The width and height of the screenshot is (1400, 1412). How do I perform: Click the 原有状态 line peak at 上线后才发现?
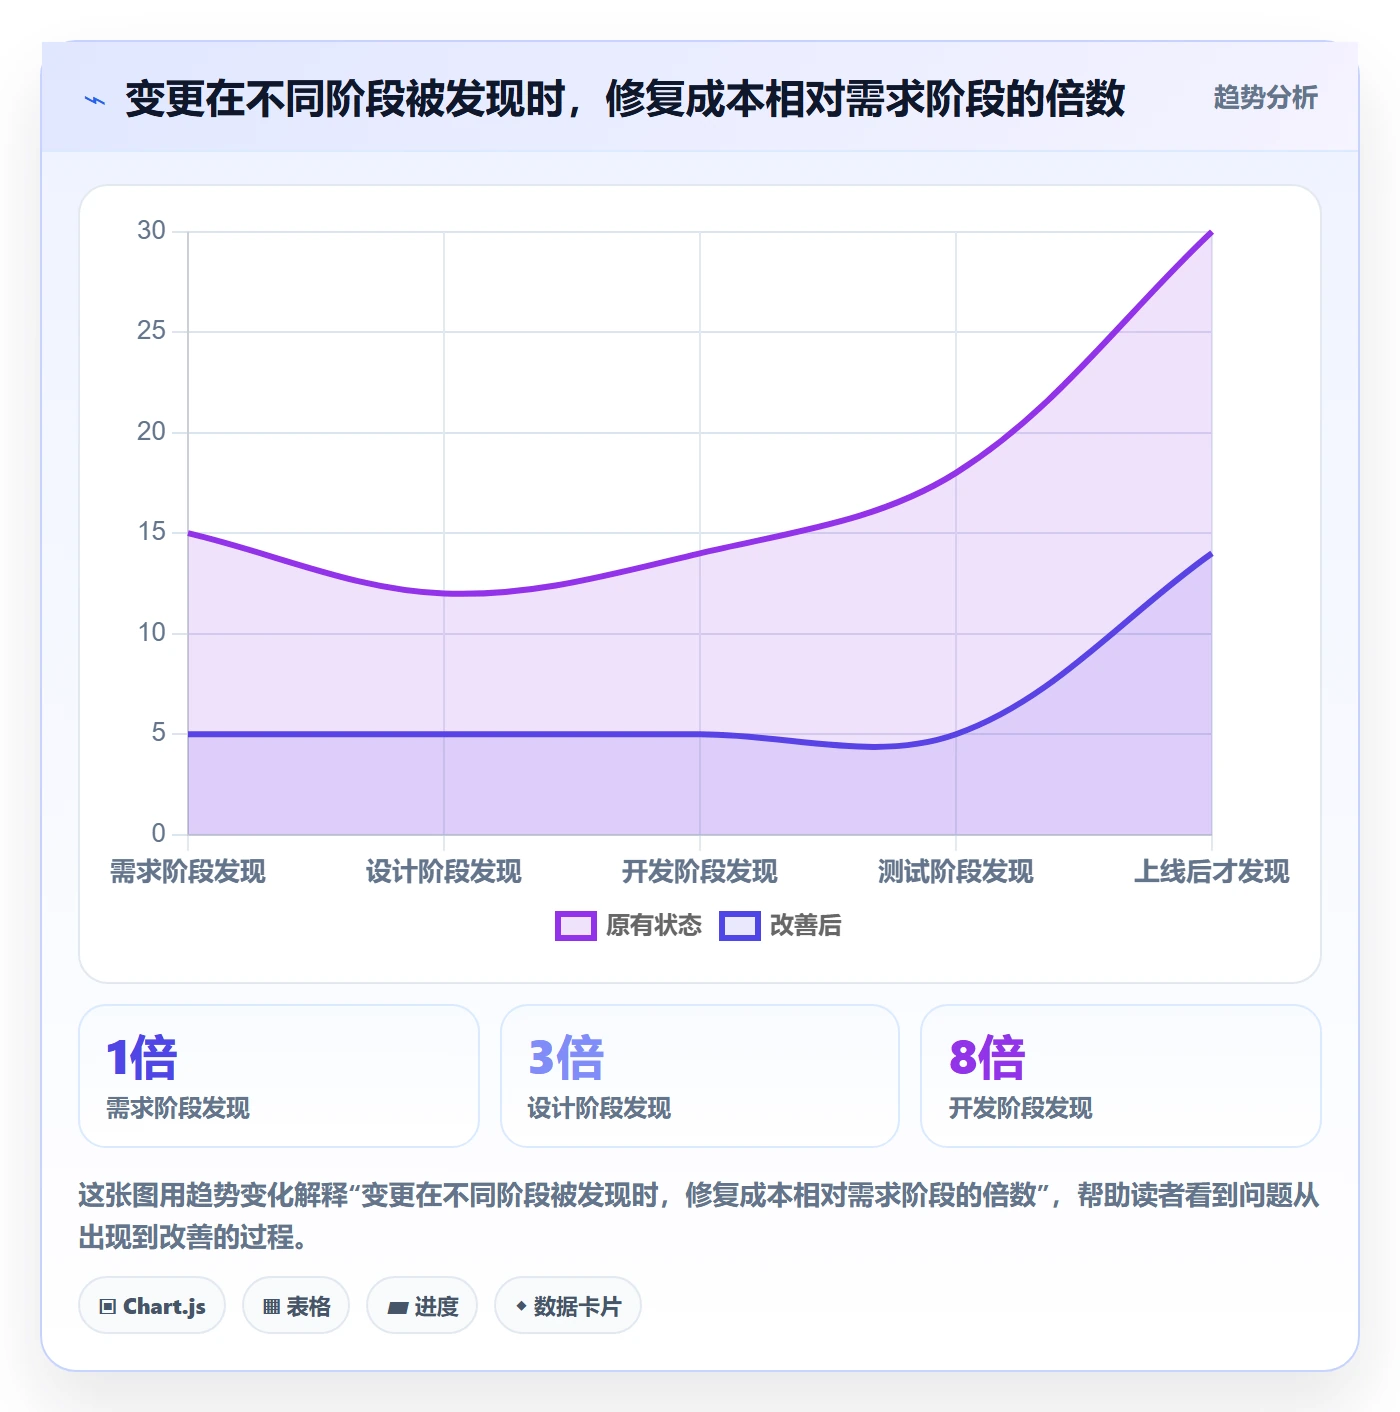click(x=1212, y=232)
